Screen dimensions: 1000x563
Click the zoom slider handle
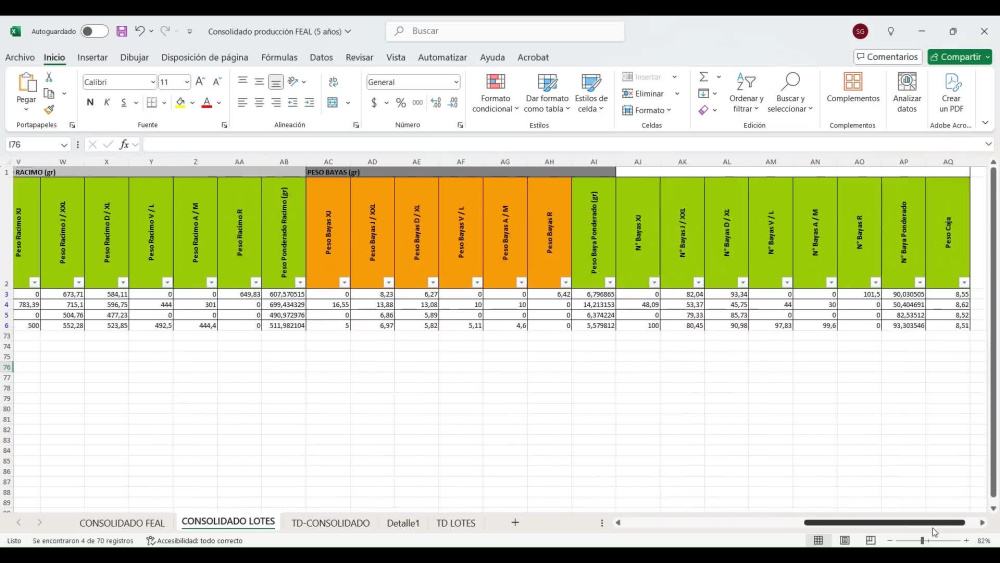click(922, 541)
